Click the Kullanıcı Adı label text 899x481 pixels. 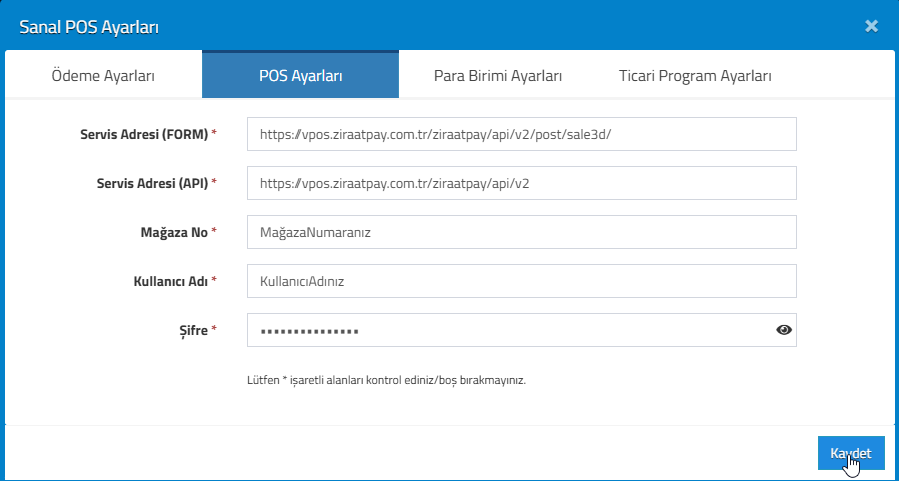pos(171,281)
